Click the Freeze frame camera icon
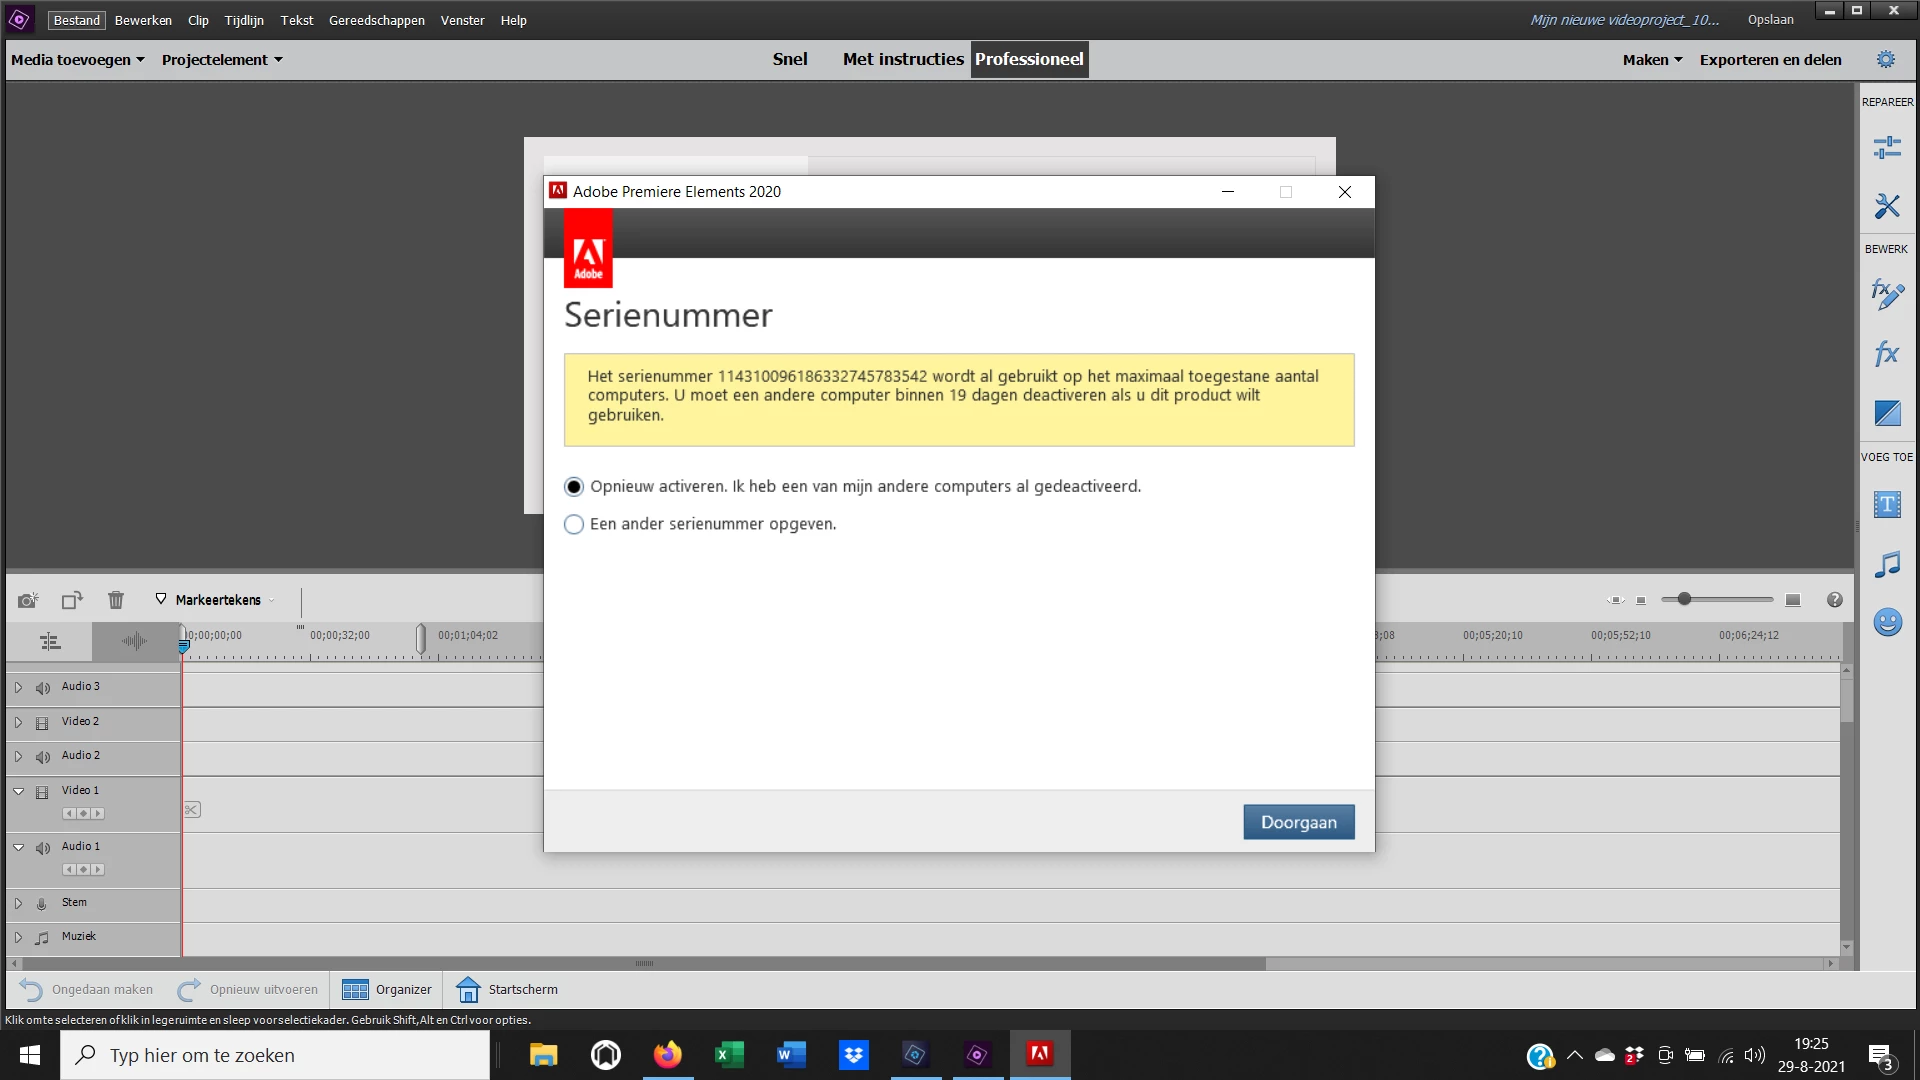Screen dimensions: 1920x1080 [x=28, y=600]
